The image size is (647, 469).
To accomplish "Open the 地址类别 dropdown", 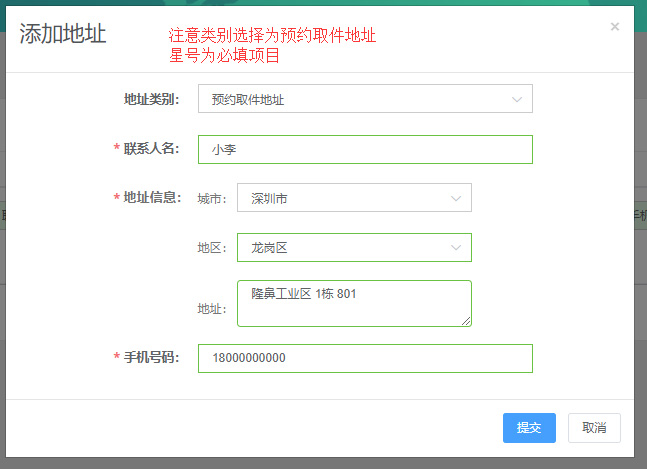I will [365, 99].
